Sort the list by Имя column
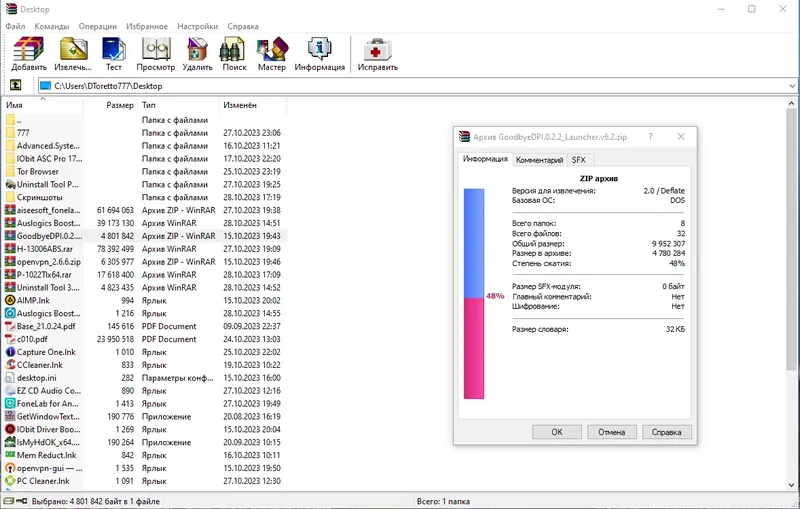The width and height of the screenshot is (800, 509). pos(42,105)
